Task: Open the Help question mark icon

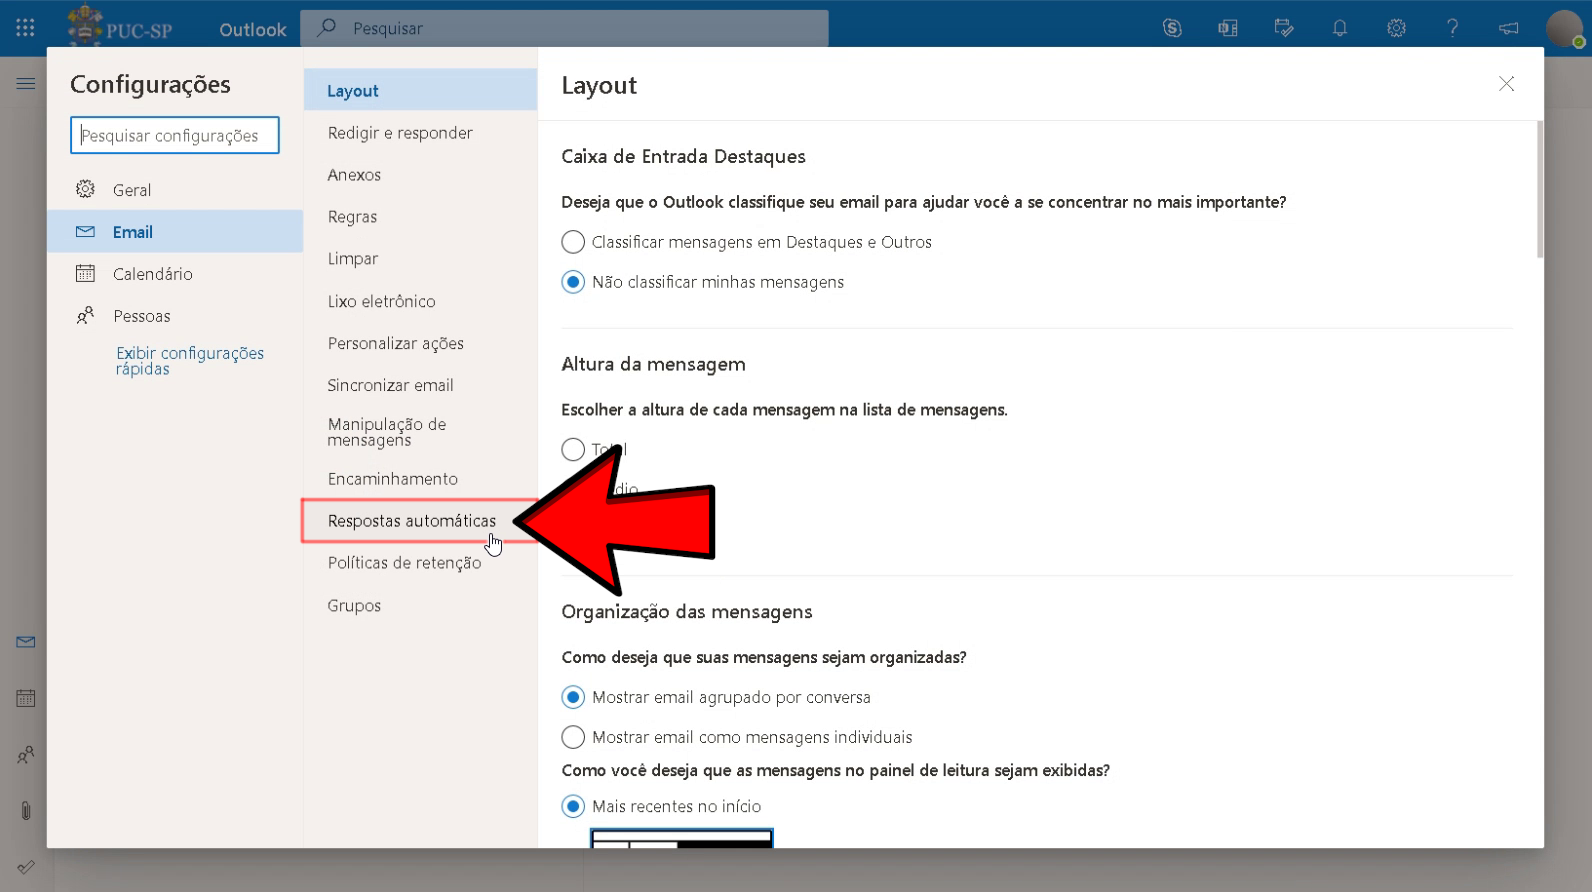Action: click(1452, 28)
